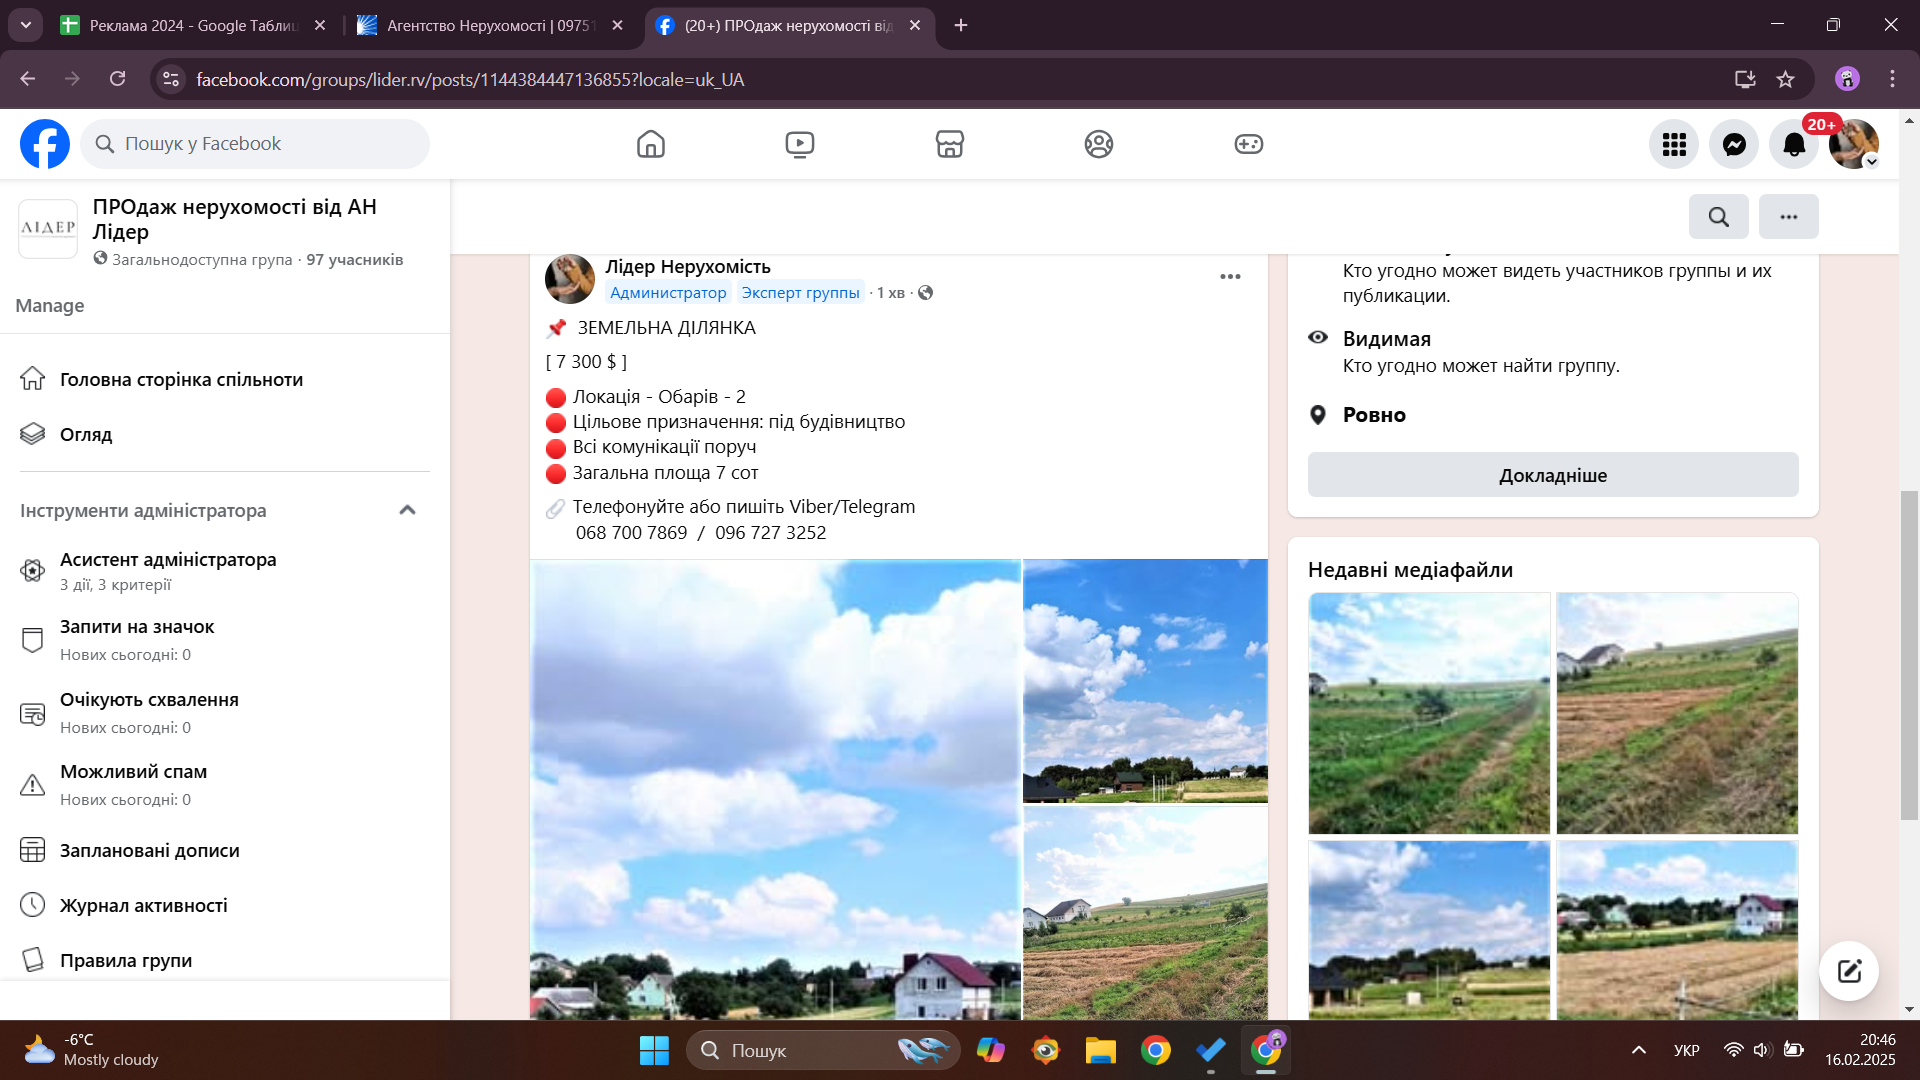Screen dimensions: 1920x1080
Task: Search within the group using magnifier button
Action: click(1718, 217)
